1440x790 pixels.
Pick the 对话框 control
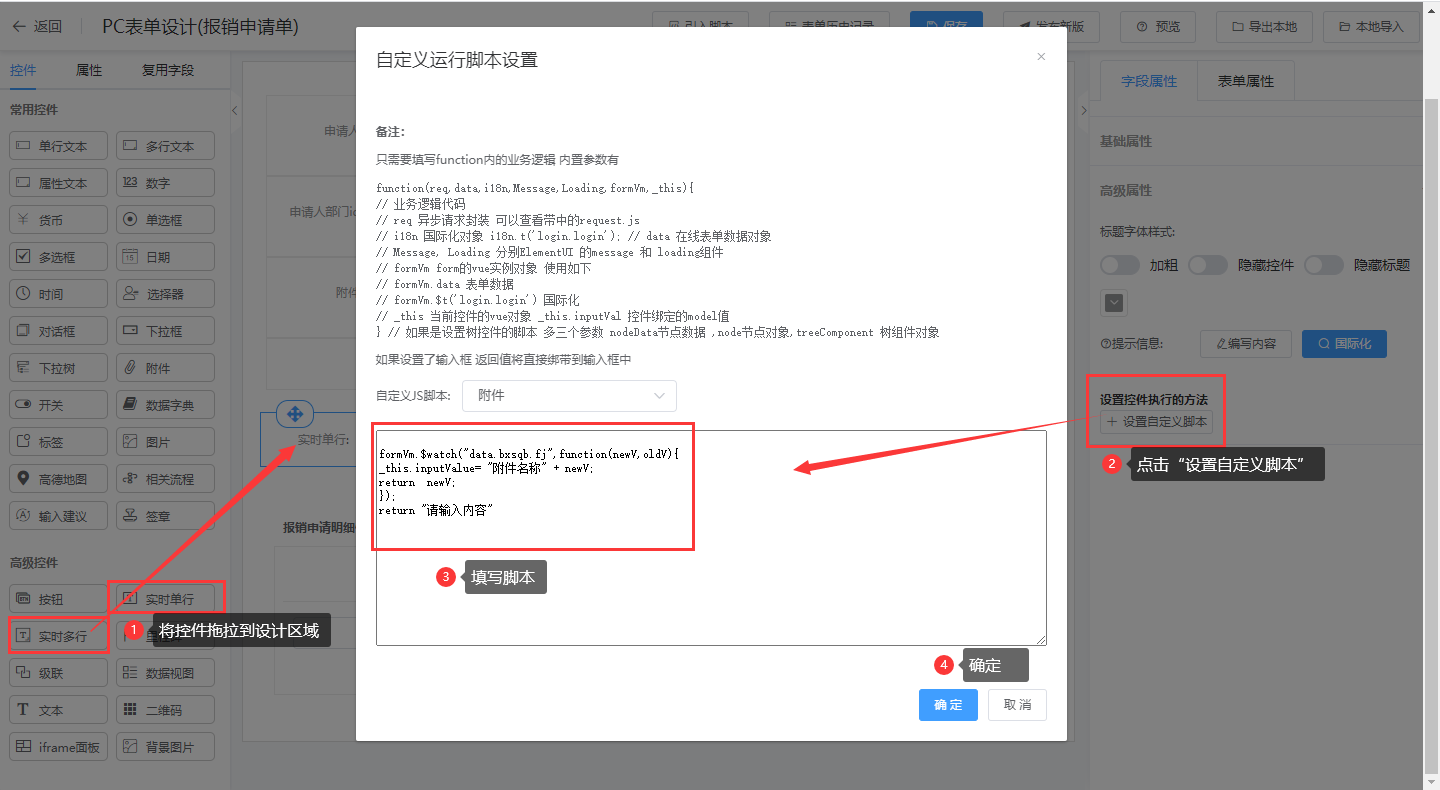58,331
